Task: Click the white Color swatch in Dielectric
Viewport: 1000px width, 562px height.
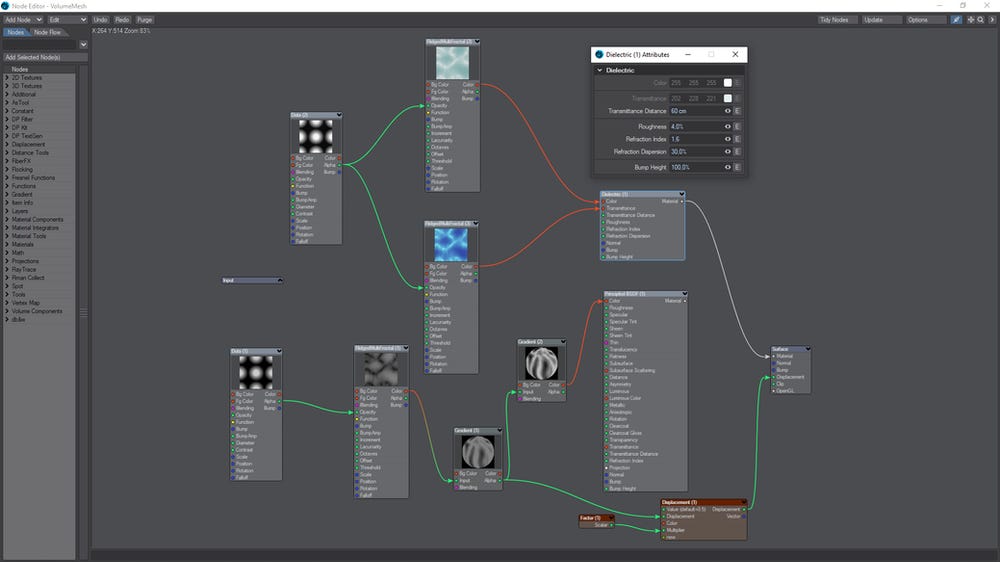Action: click(728, 83)
